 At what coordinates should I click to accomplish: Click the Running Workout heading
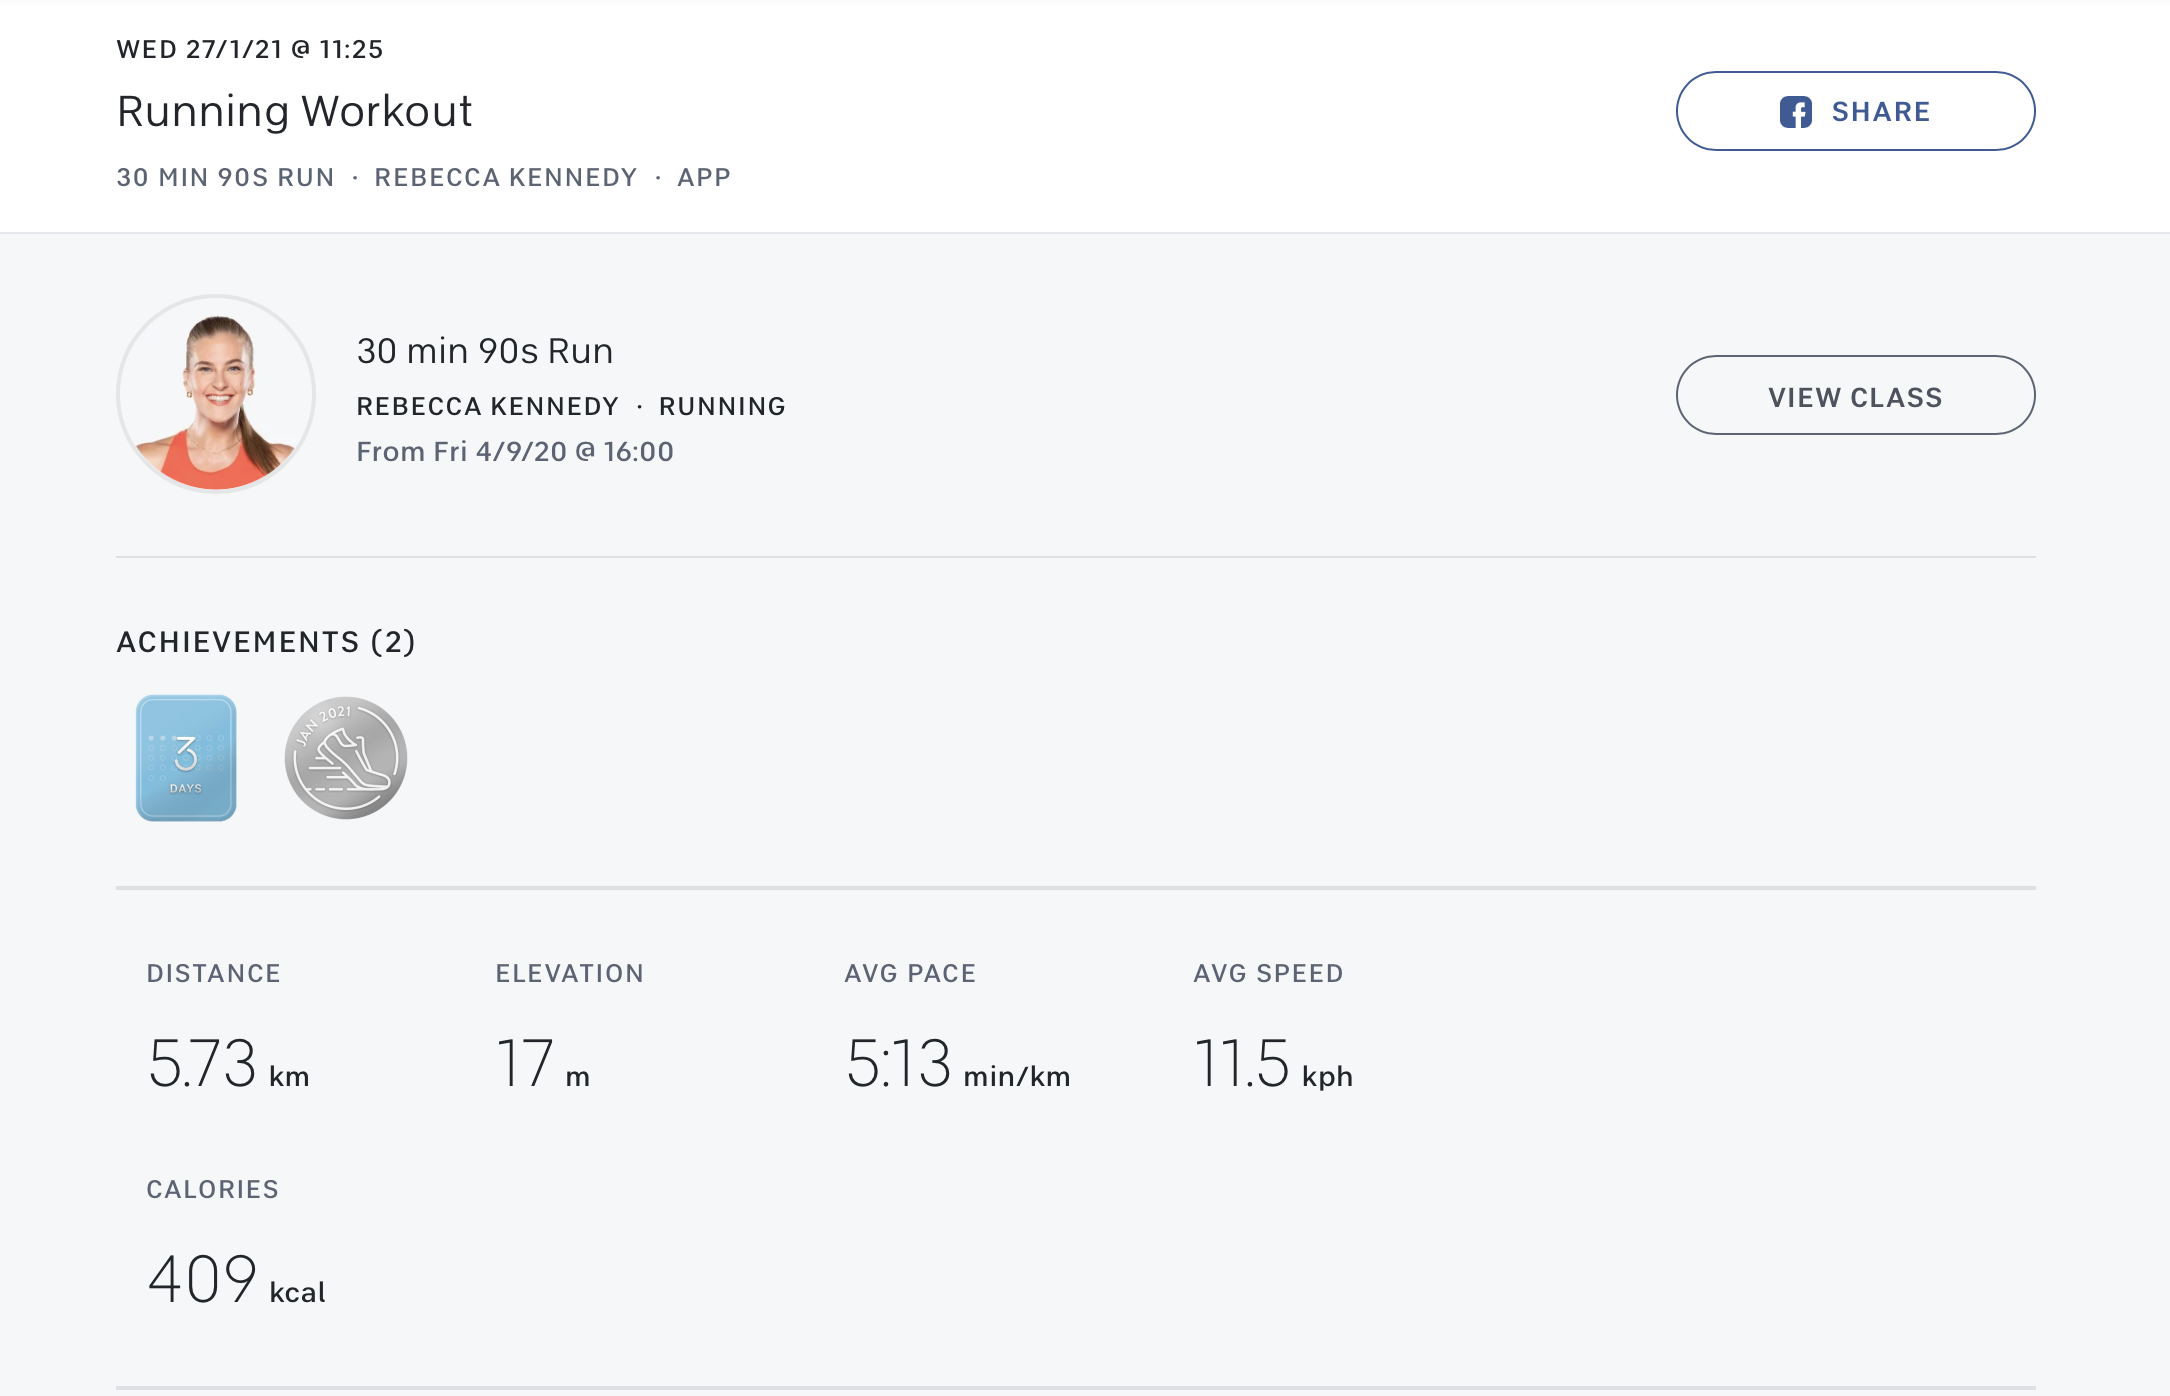294,111
